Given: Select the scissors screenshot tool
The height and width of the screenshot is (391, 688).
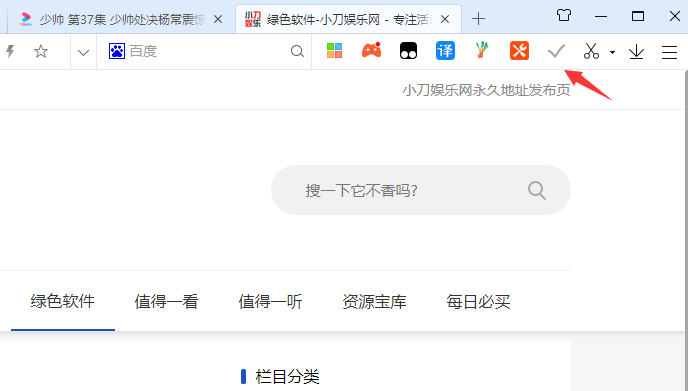Looking at the screenshot, I should coord(591,51).
